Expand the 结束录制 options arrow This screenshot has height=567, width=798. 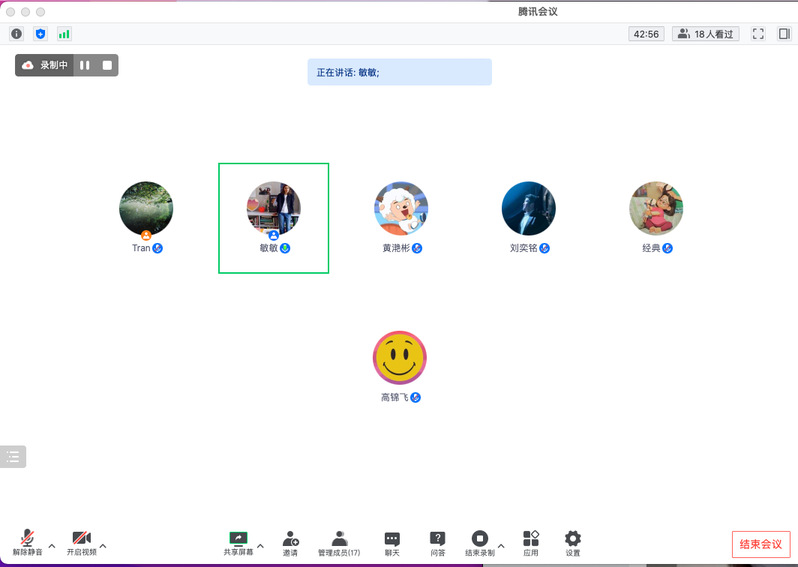(501, 546)
